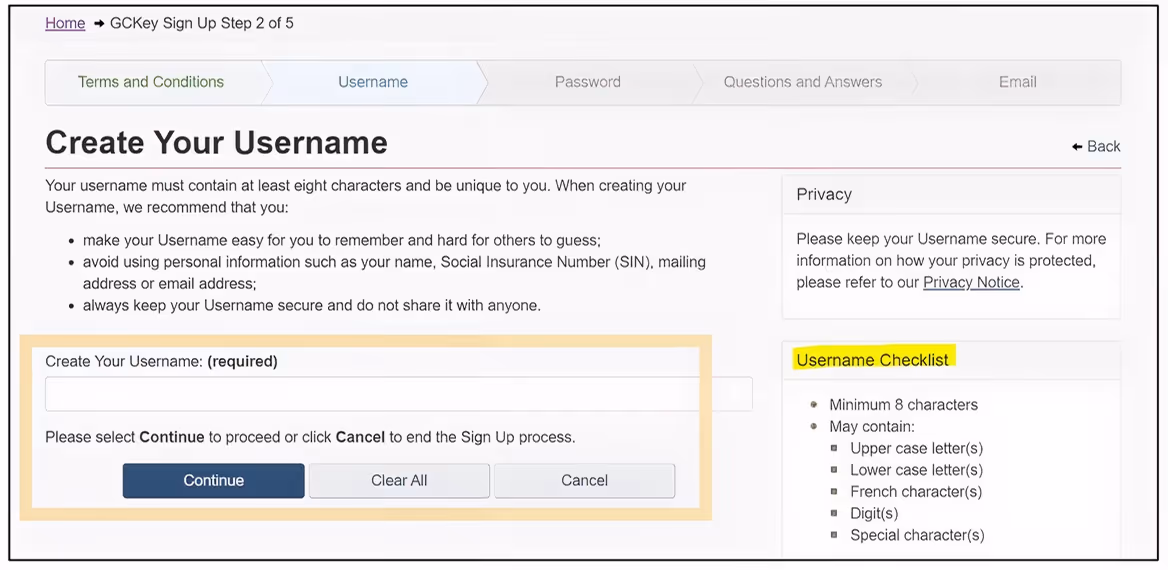Select the Questions and Answers step
Screen dimensions: 1168x570
[x=802, y=82]
